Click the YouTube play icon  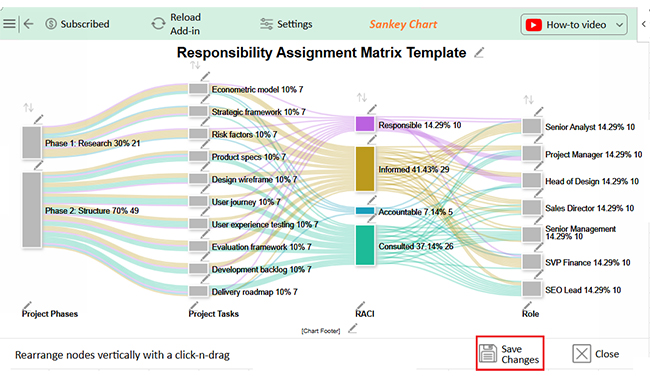534,25
